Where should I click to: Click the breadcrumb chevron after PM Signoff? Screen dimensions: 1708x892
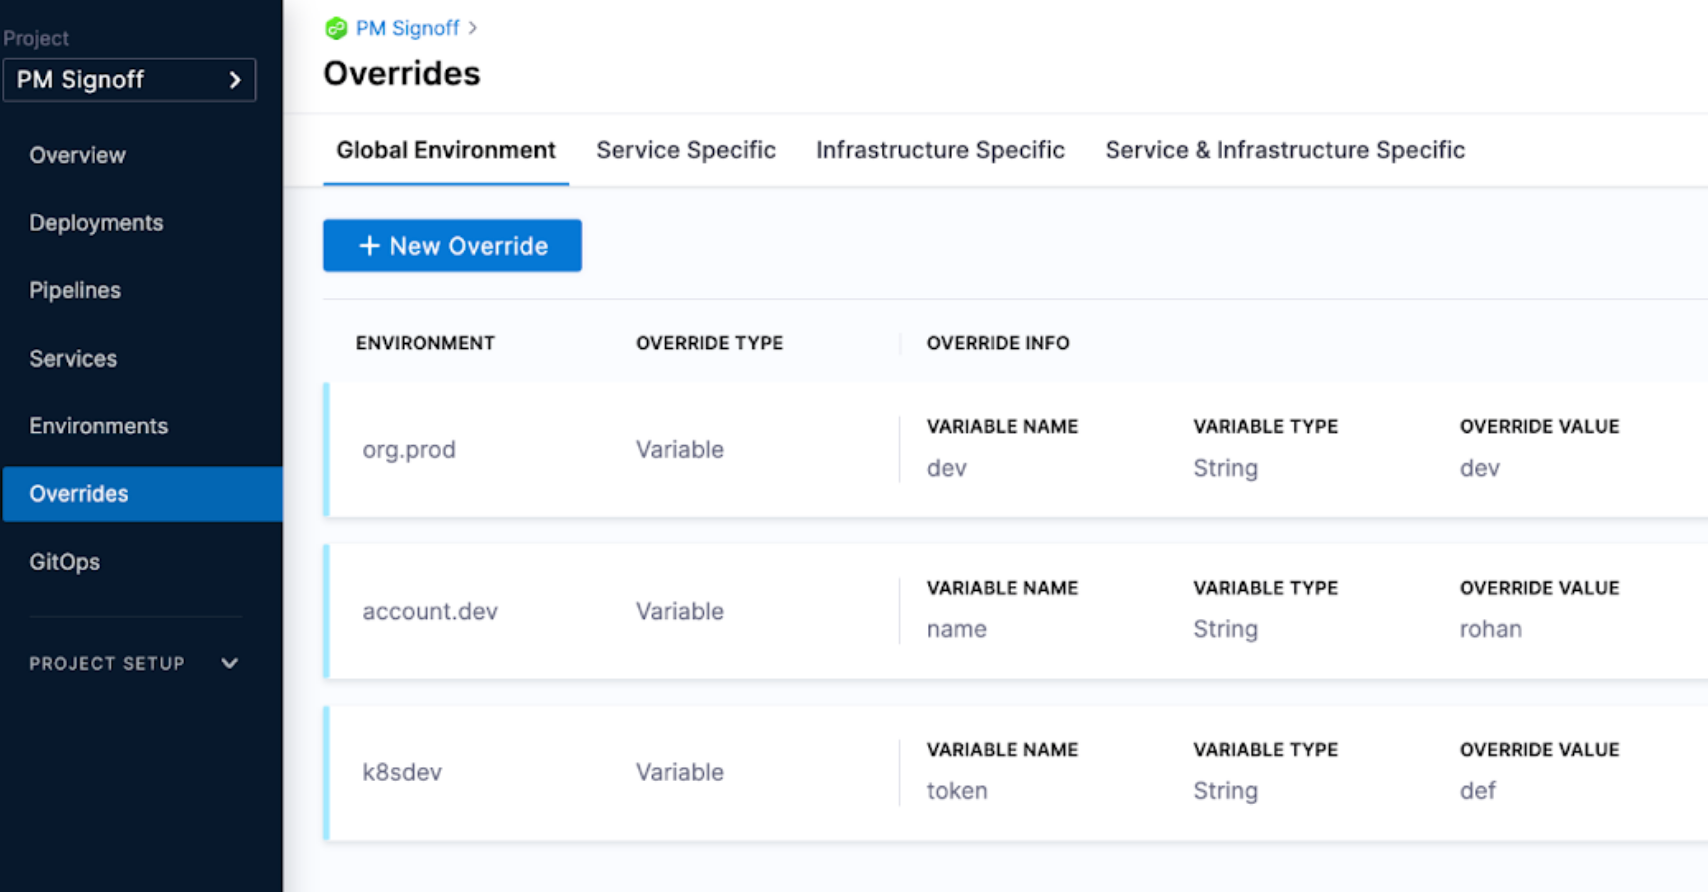473,28
